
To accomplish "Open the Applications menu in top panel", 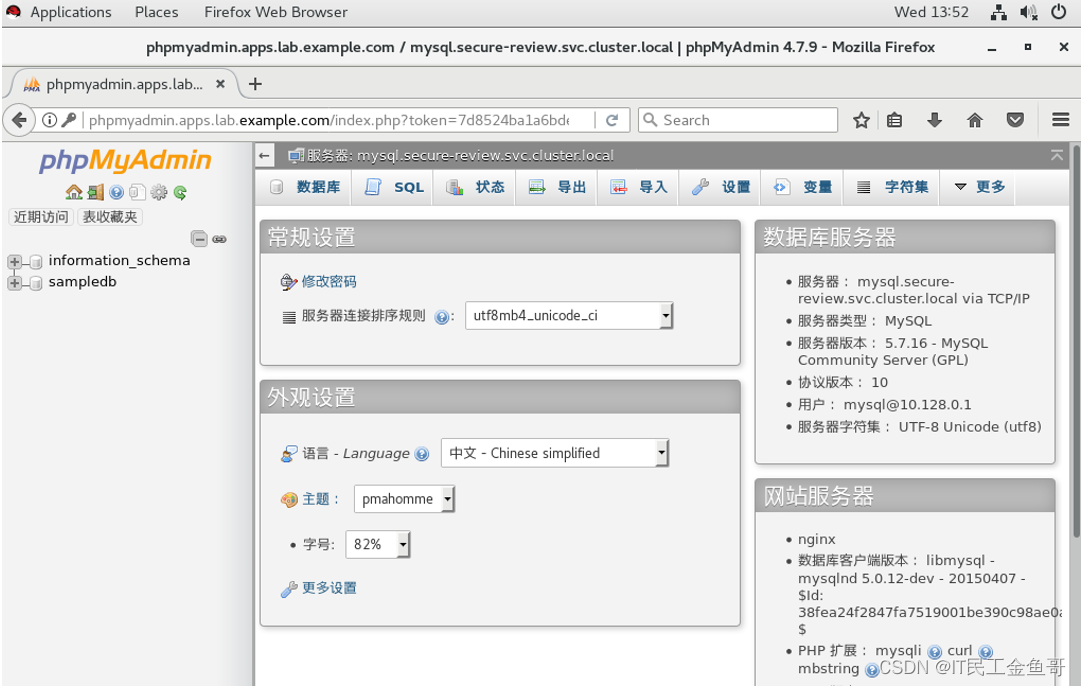I will 70,12.
